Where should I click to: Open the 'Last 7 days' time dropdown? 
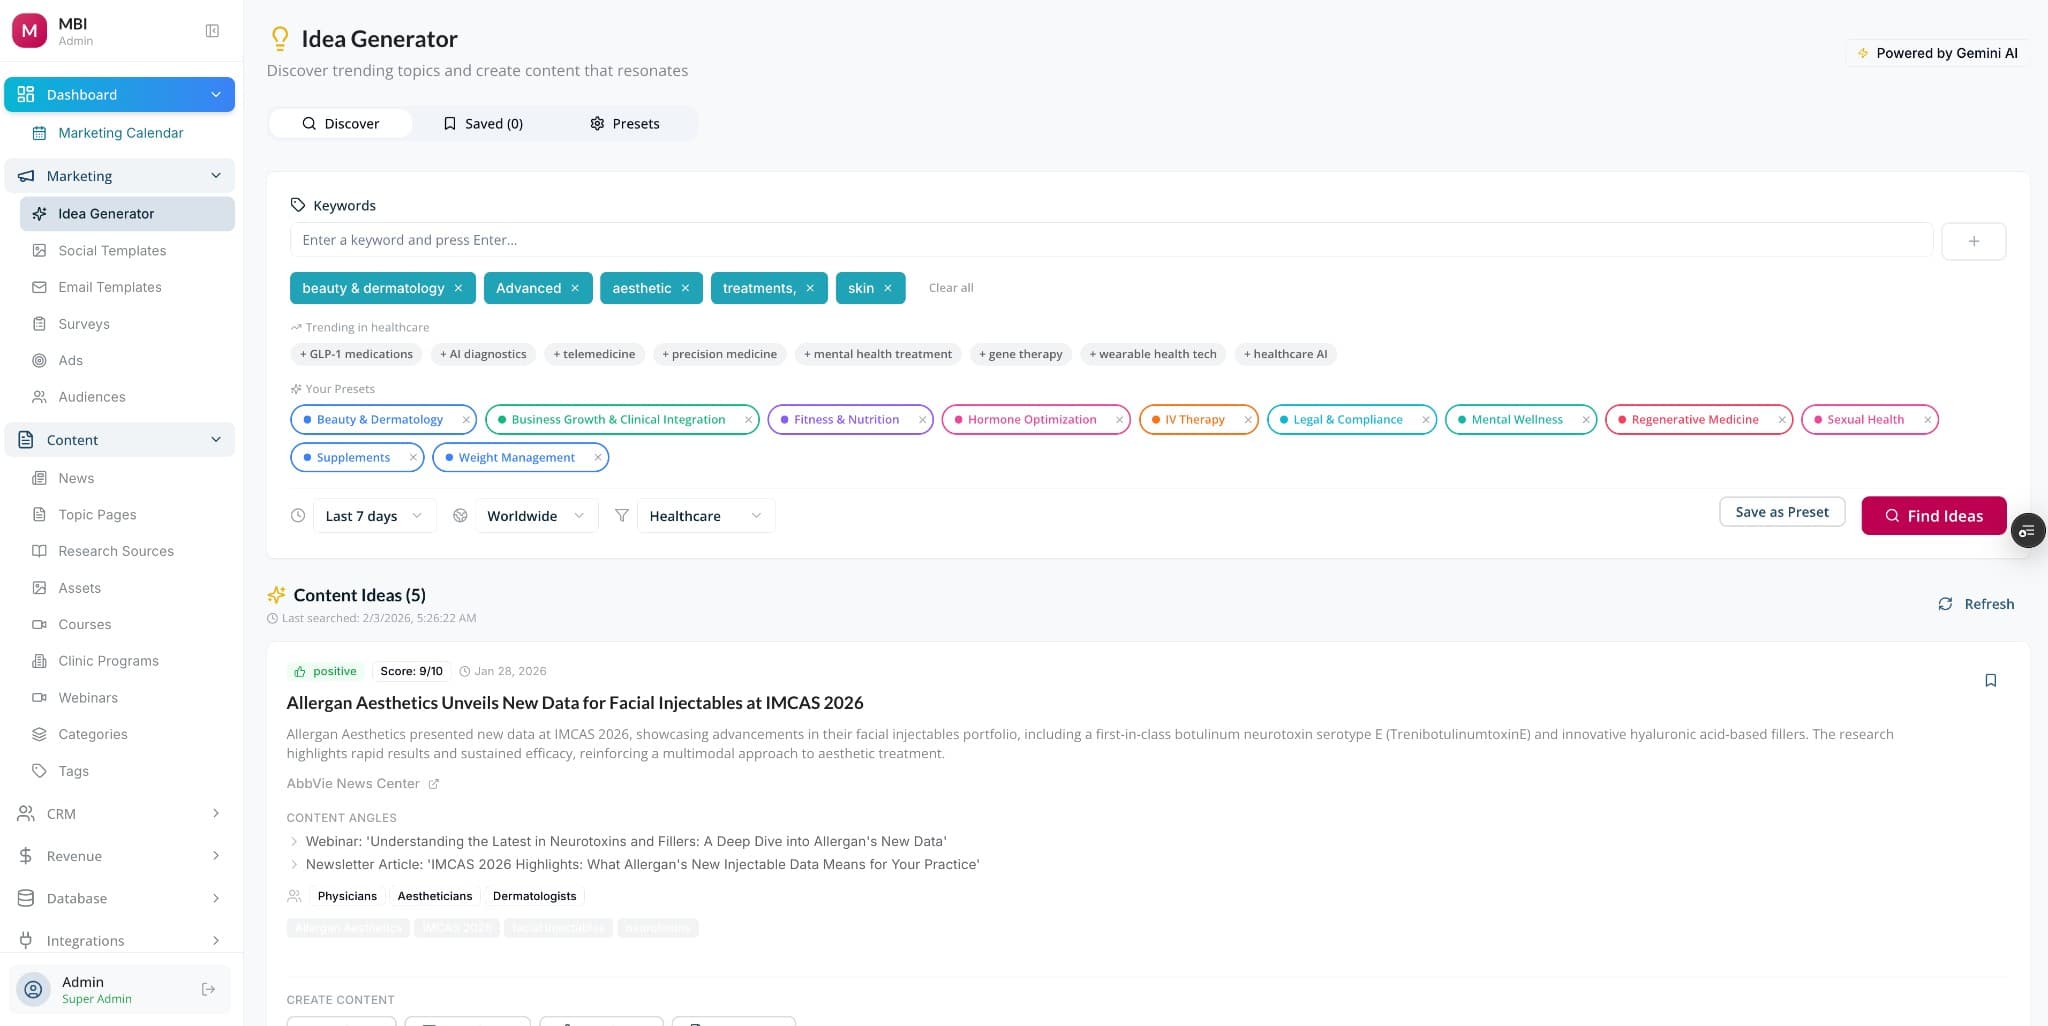pos(373,515)
